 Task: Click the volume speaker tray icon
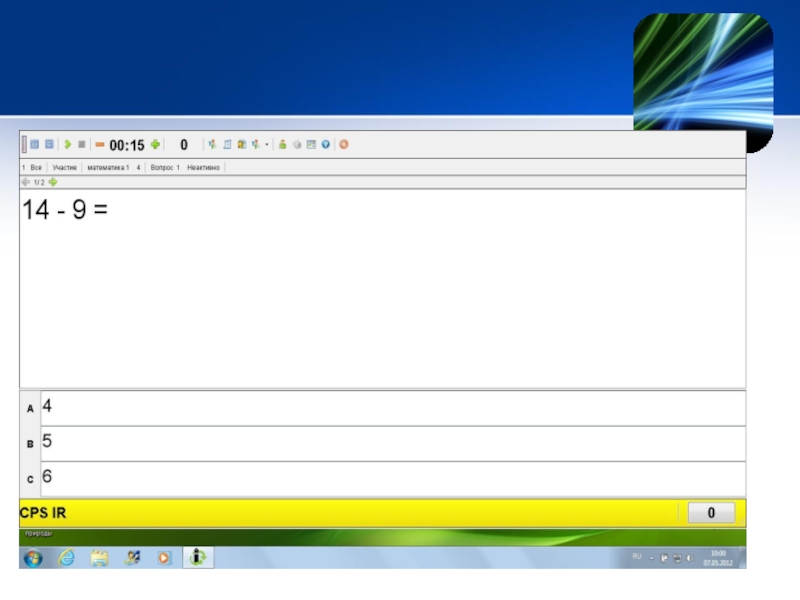[x=690, y=558]
